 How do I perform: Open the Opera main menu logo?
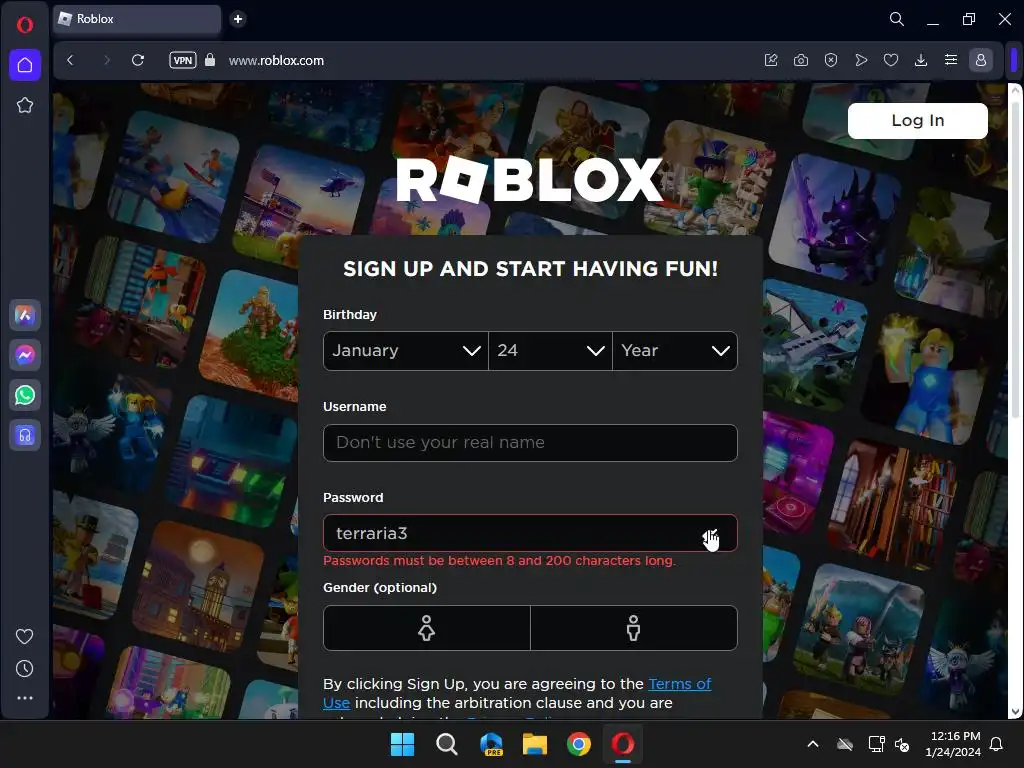[25, 25]
